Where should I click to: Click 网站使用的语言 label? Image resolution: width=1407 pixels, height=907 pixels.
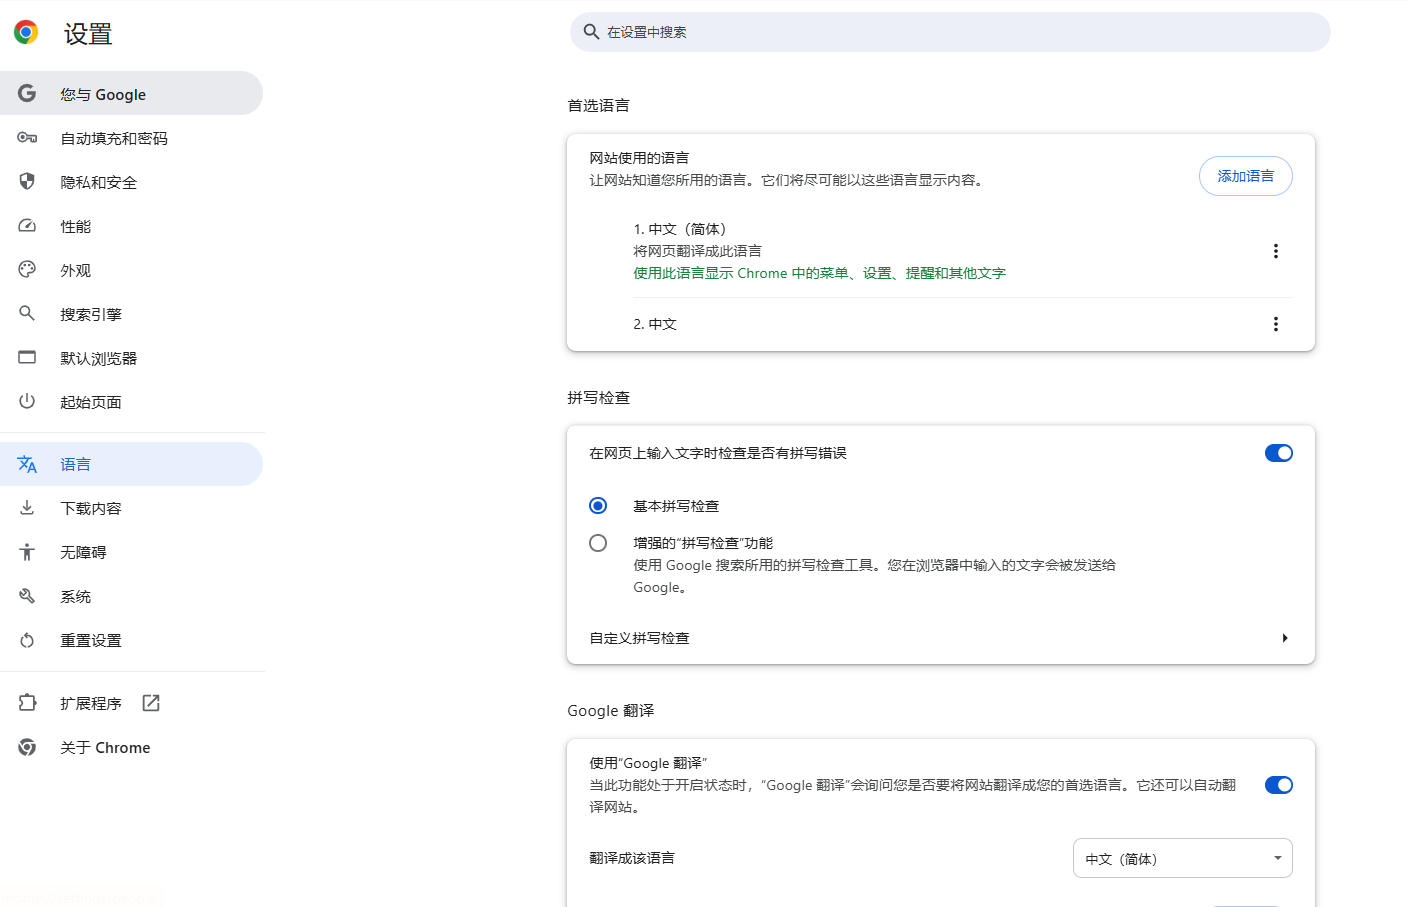coord(639,158)
